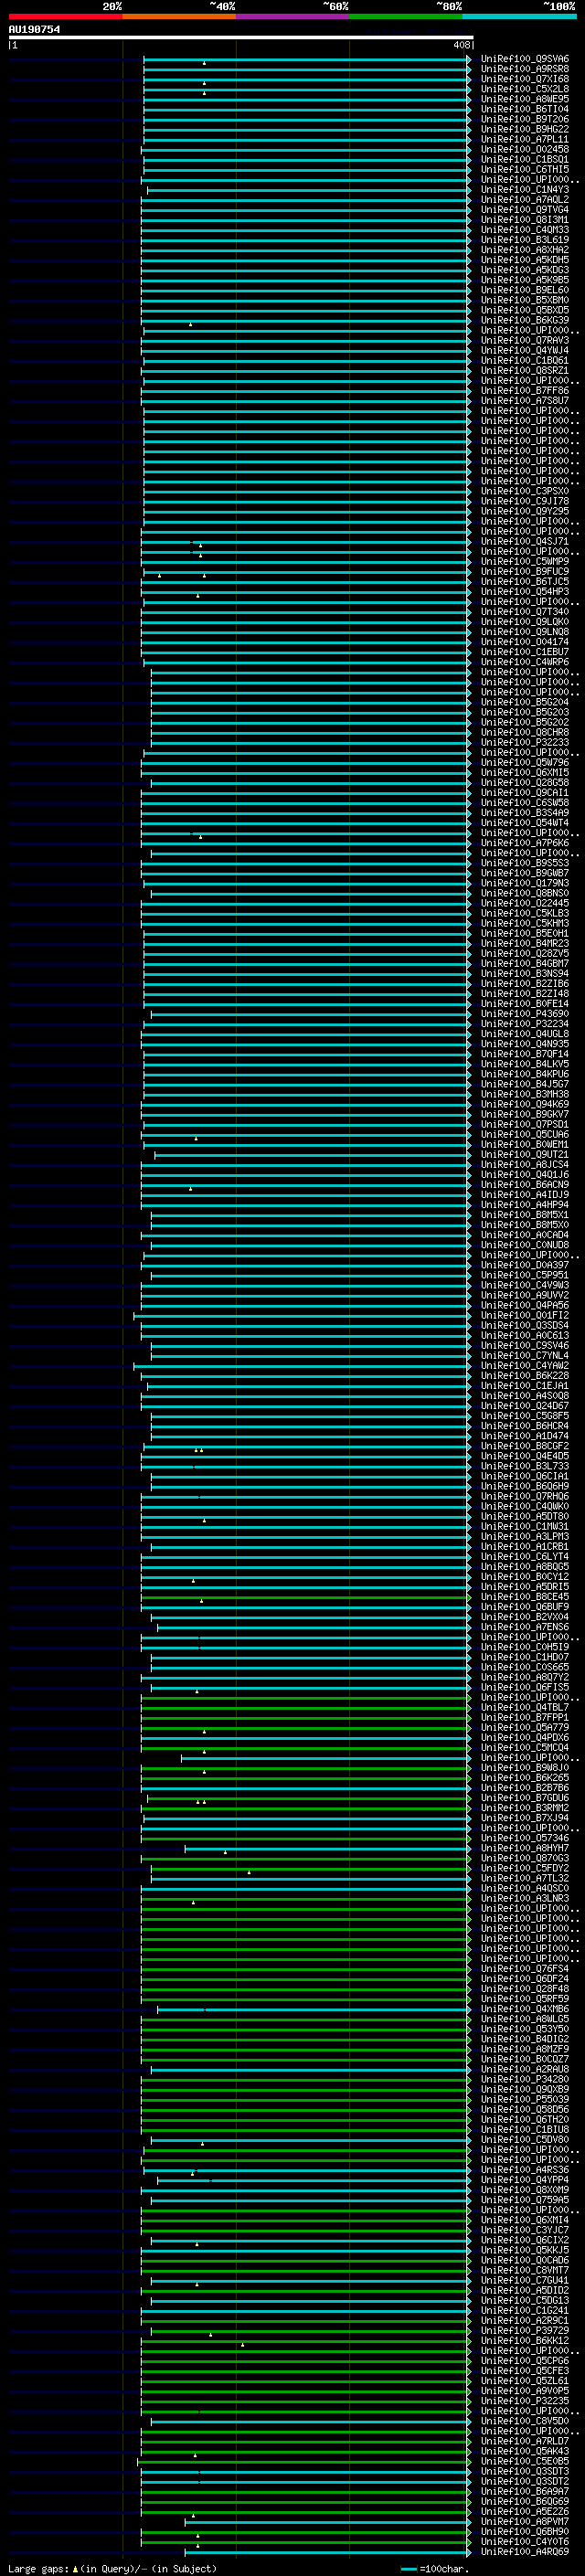The image size is (585, 2576).
Task: Click the white query sequence bar
Action: click(240, 38)
